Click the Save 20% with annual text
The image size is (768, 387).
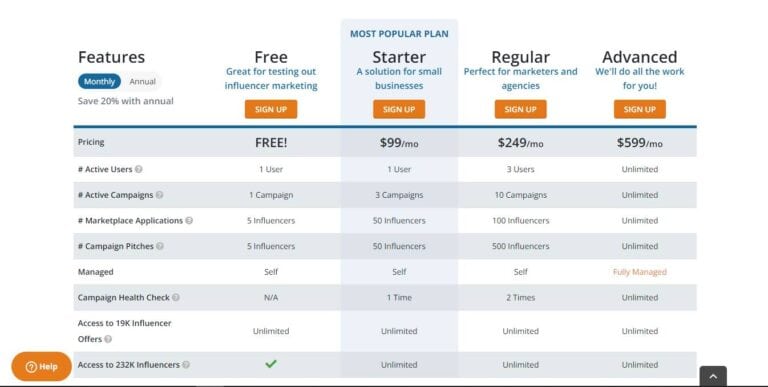[125, 101]
